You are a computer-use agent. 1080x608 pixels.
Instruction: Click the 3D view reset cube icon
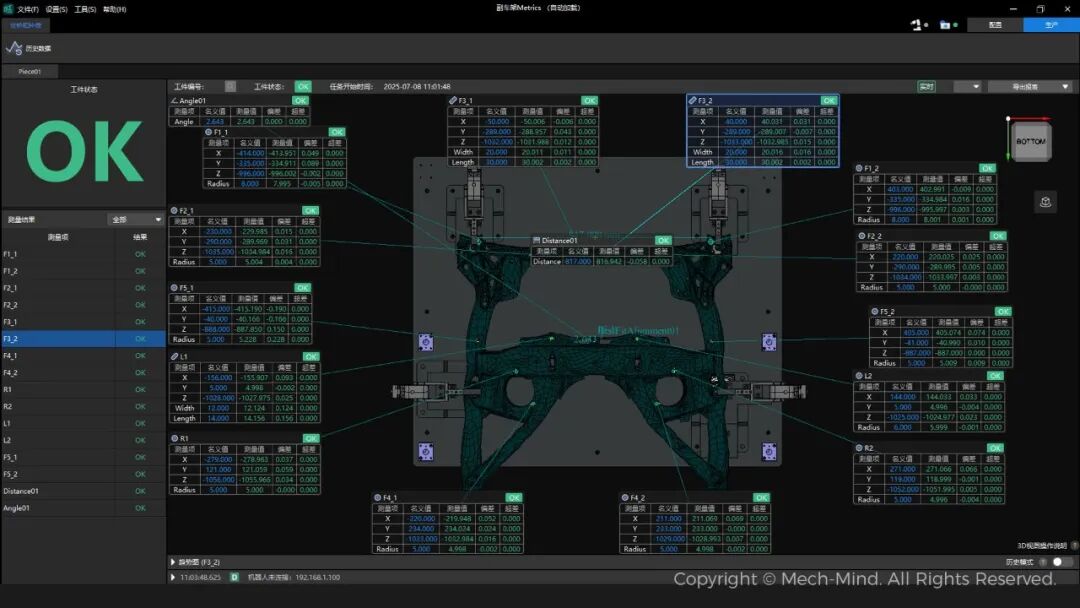1045,202
